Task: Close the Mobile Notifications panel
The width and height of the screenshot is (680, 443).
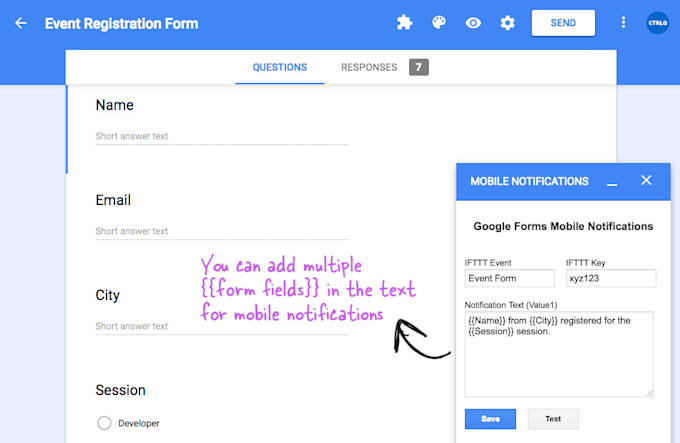Action: tap(646, 181)
